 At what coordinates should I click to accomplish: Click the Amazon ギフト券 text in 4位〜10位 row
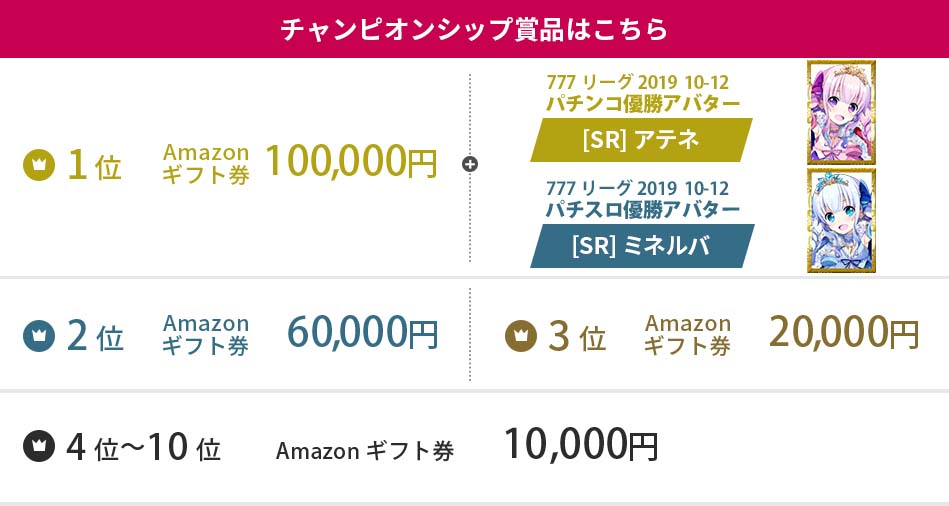click(x=365, y=451)
